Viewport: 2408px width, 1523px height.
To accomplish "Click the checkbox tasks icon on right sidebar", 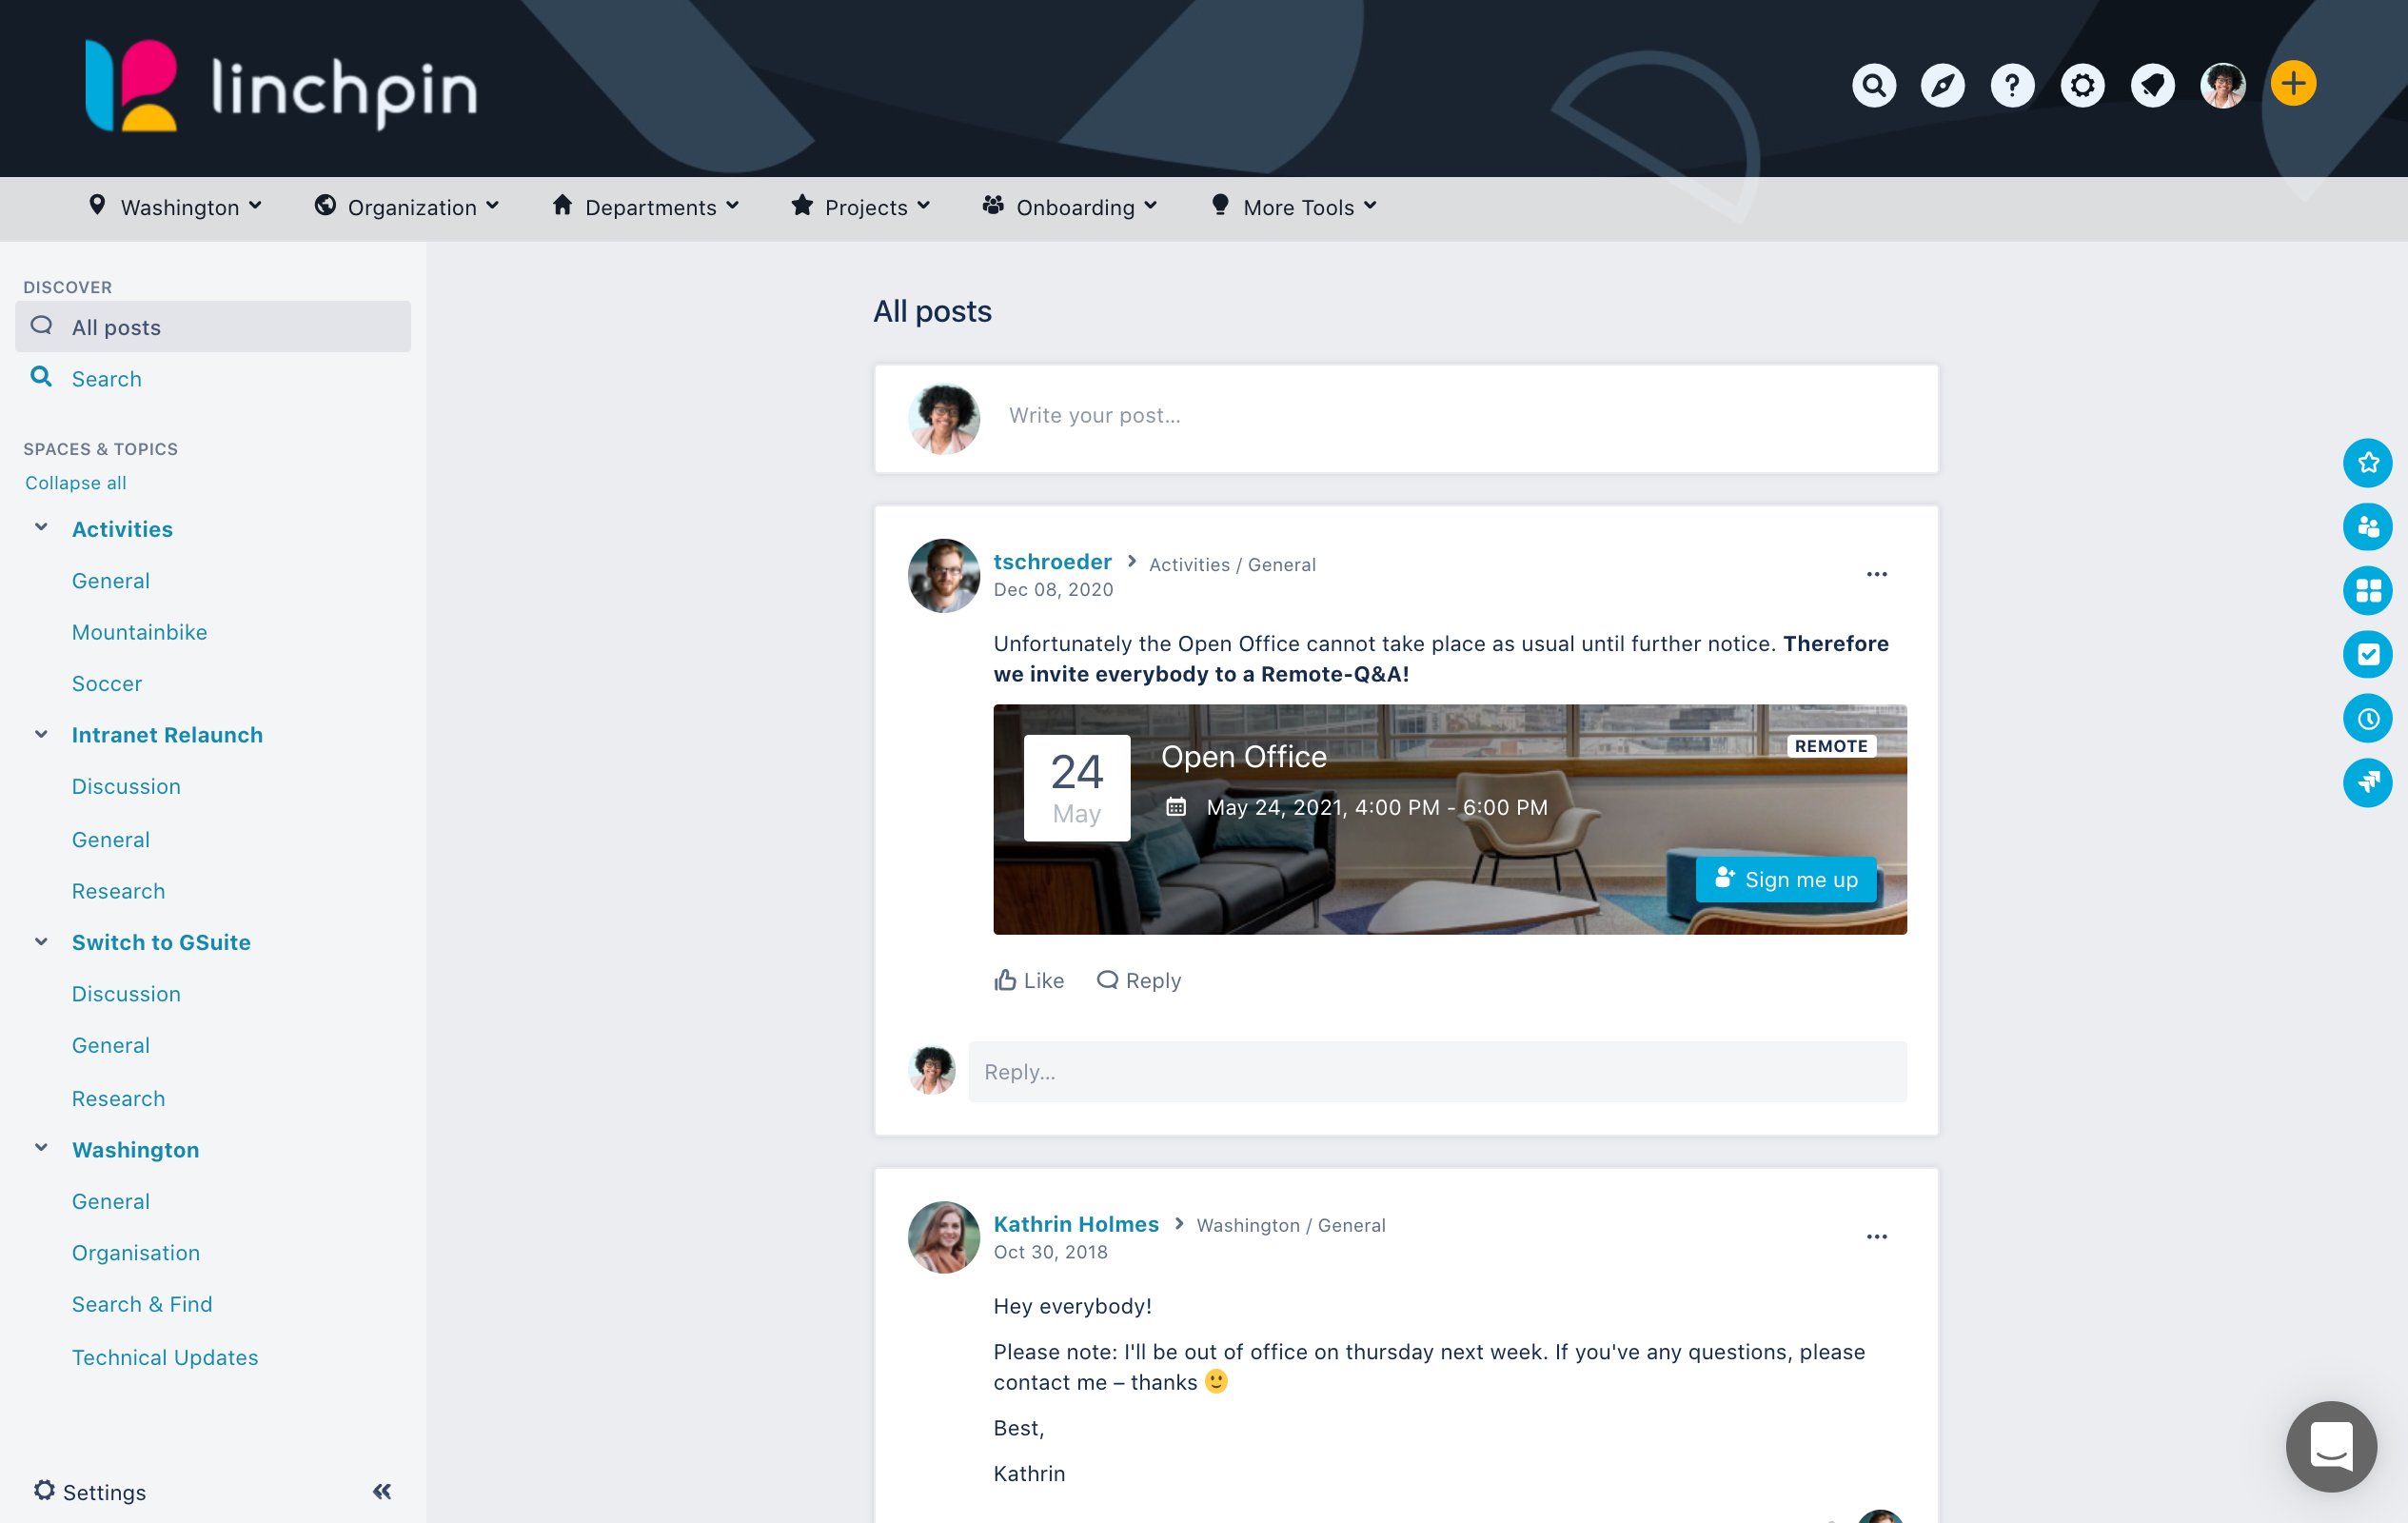I will [x=2367, y=654].
